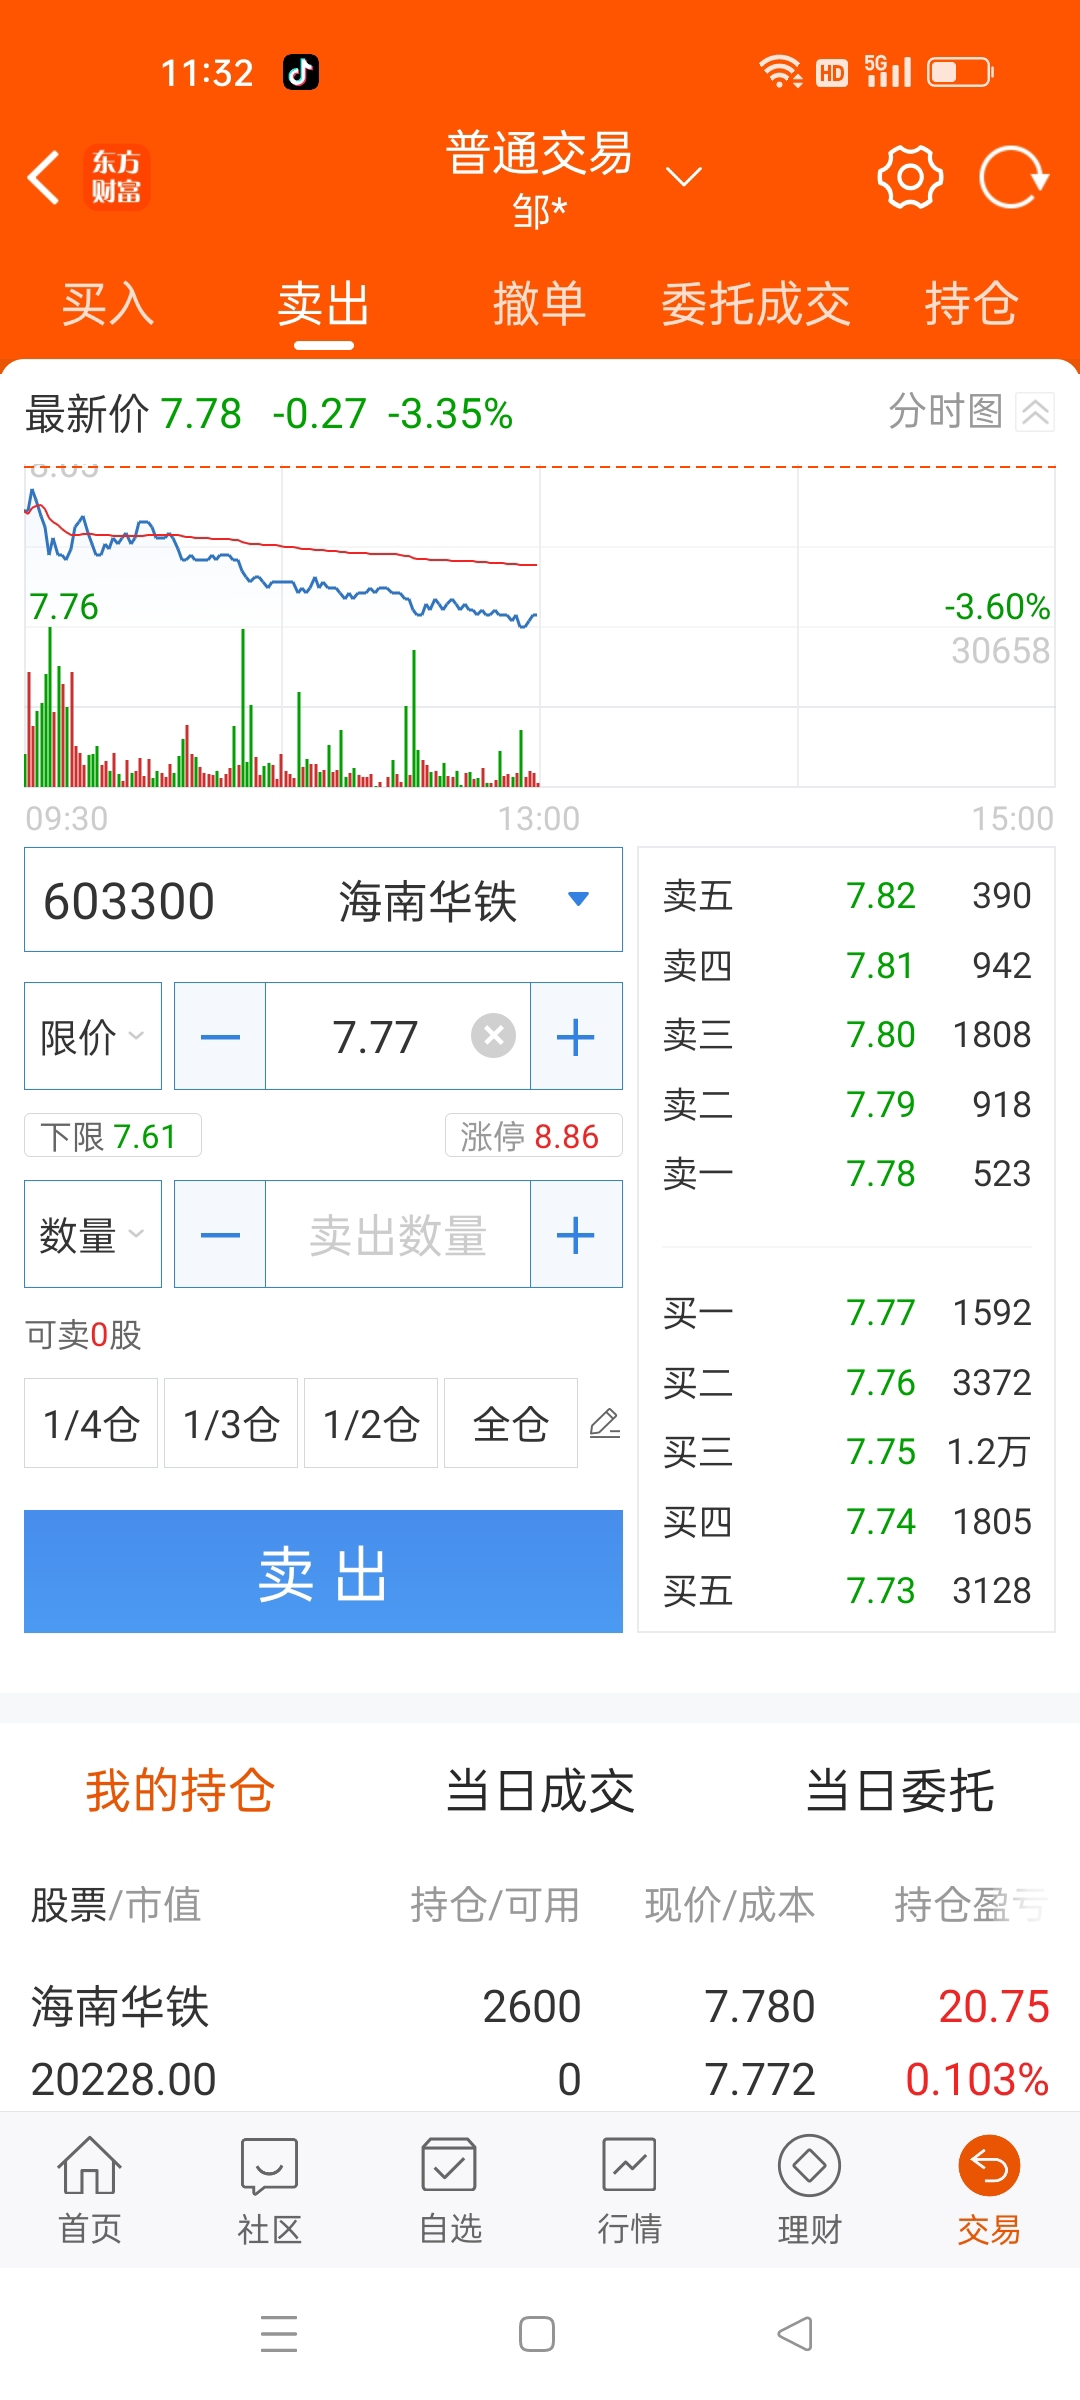Open the intraday price chart
Image resolution: width=1080 pixels, height=2400 pixels.
pyautogui.click(x=540, y=627)
